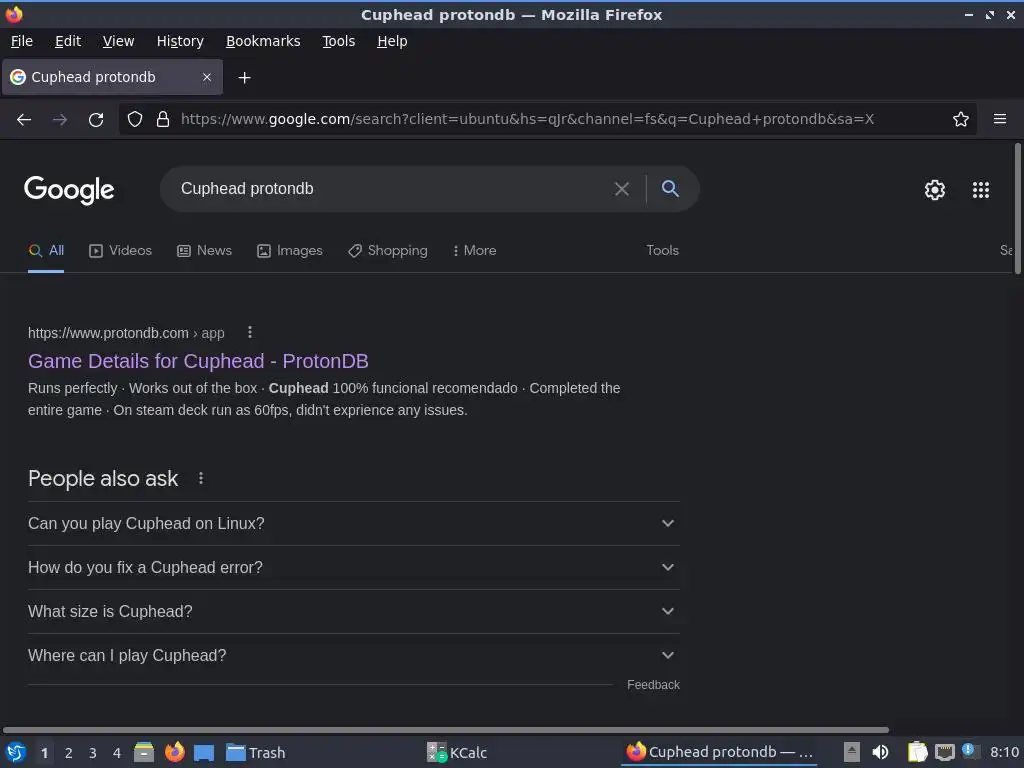
Task: Expand "Where can I play Cuphead?" question
Action: [353, 655]
